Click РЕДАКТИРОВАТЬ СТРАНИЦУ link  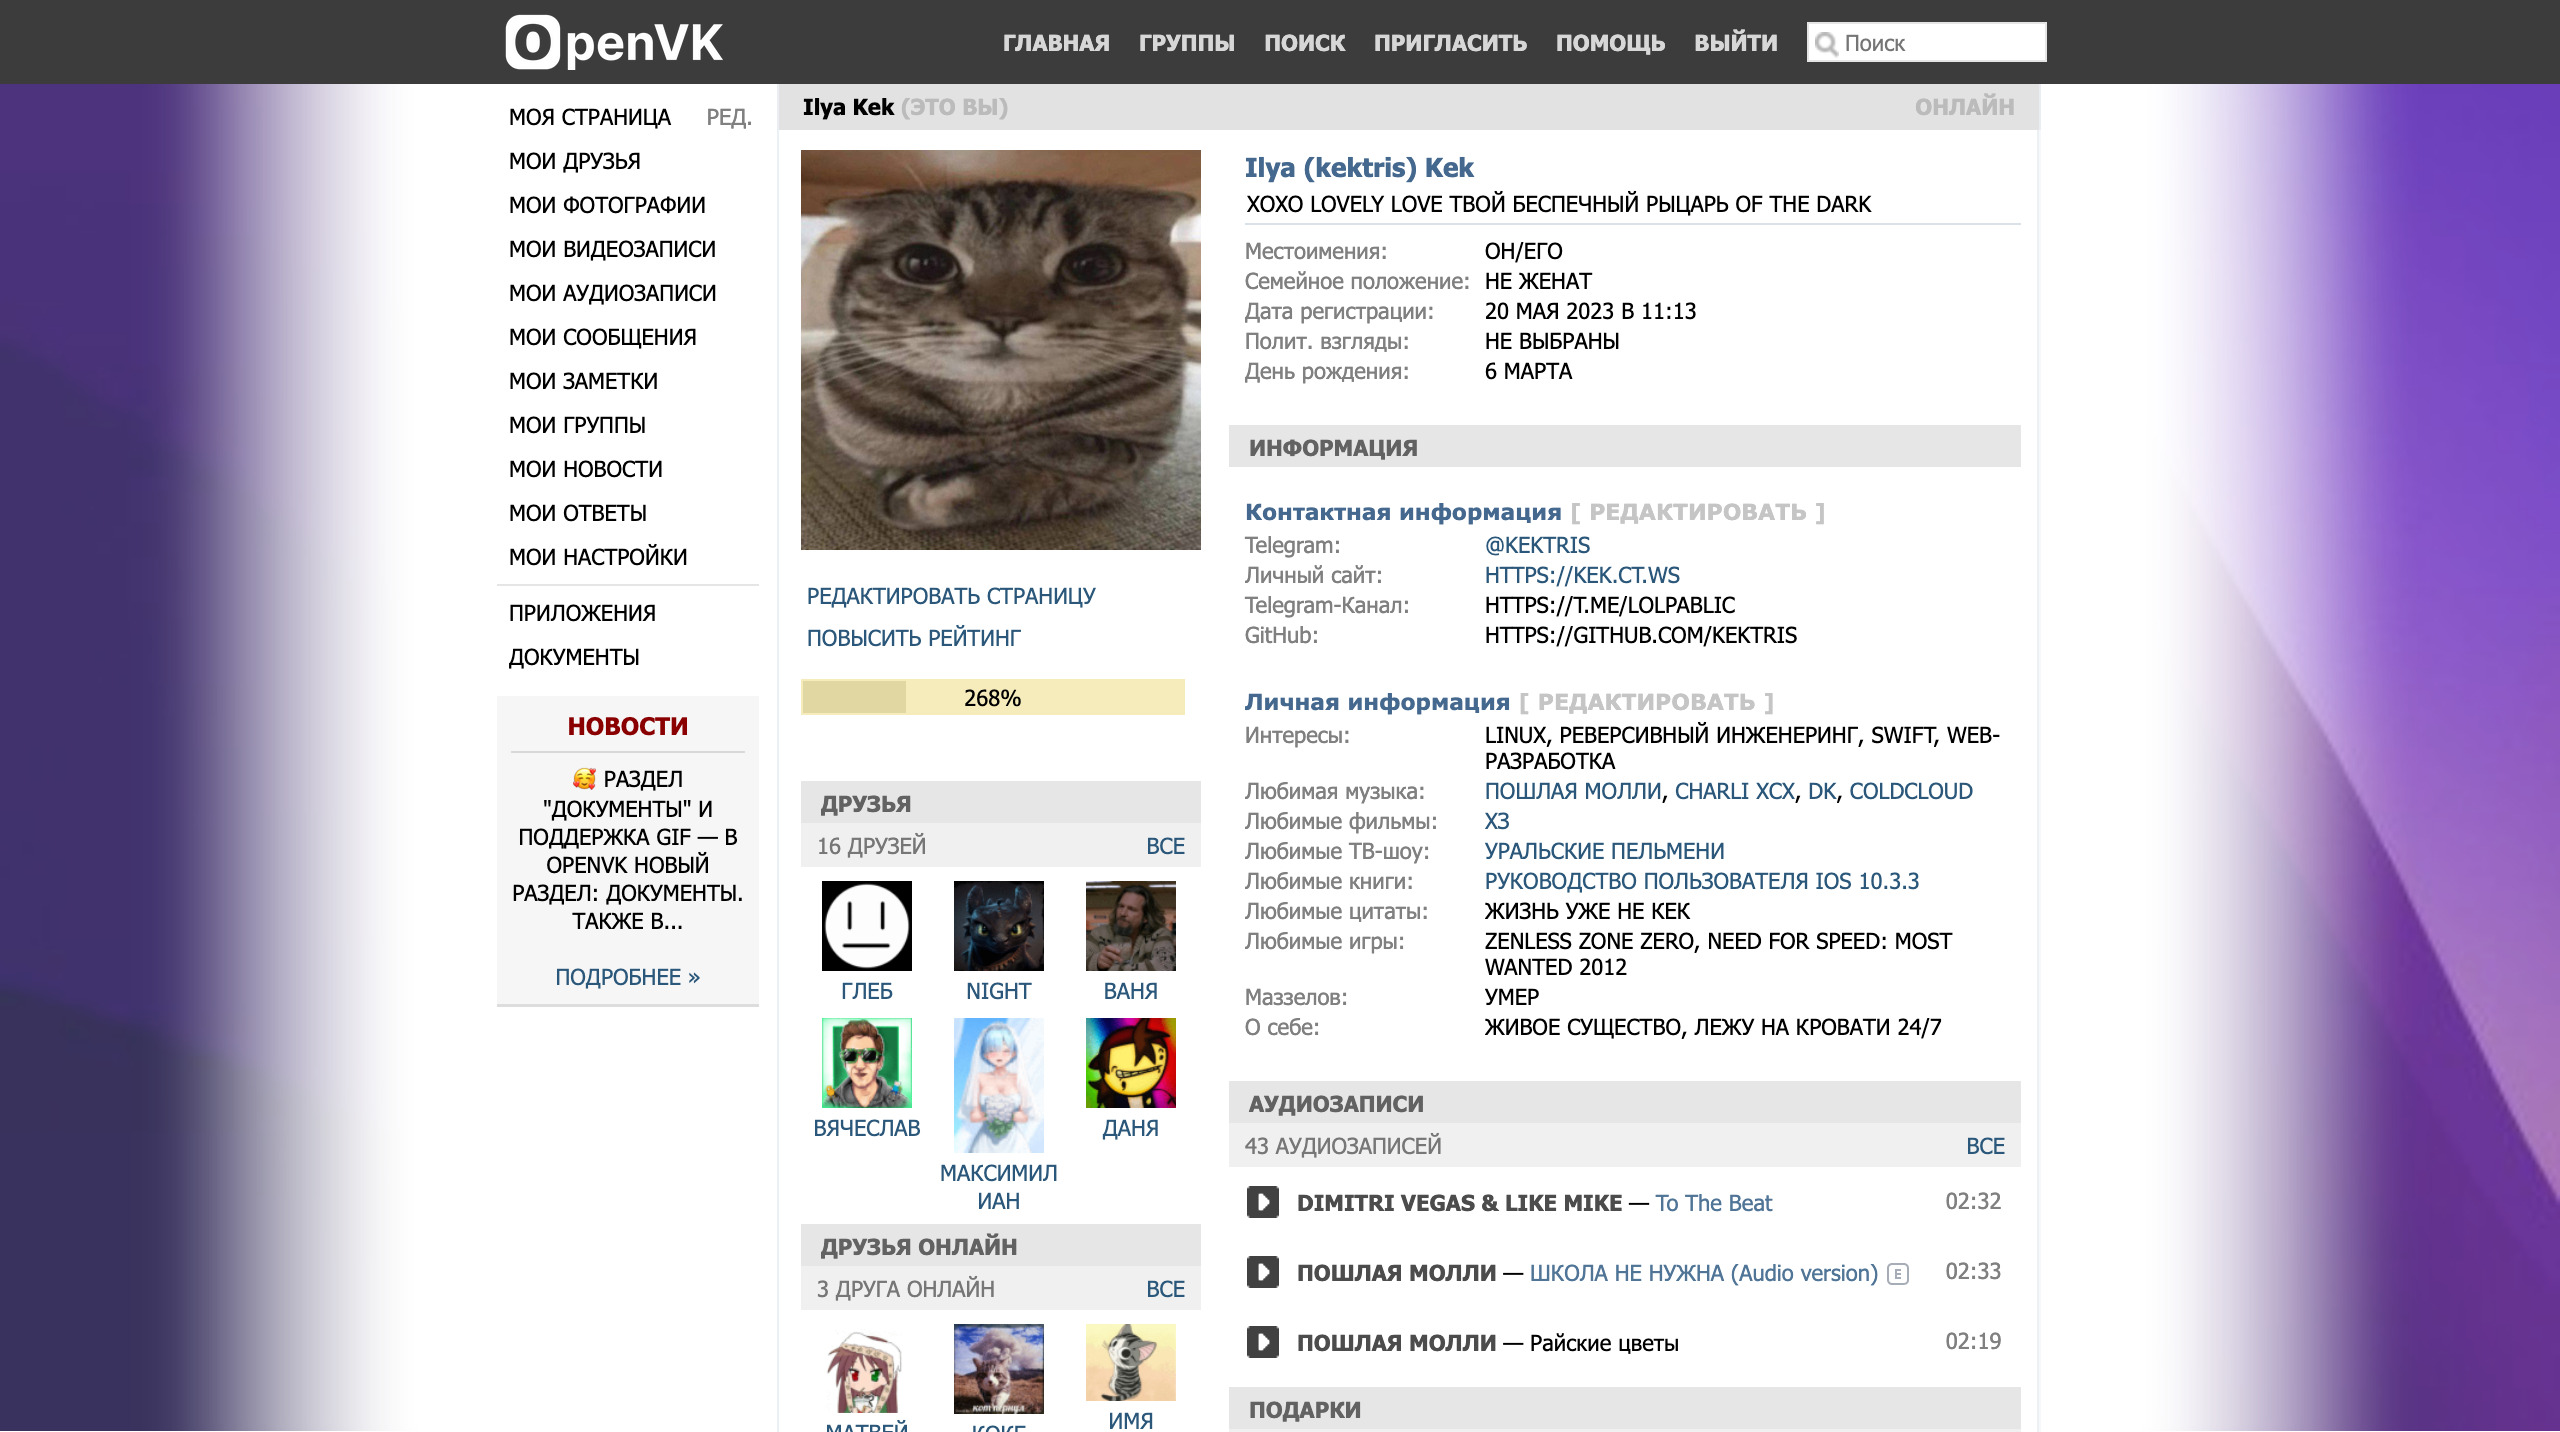[x=950, y=596]
